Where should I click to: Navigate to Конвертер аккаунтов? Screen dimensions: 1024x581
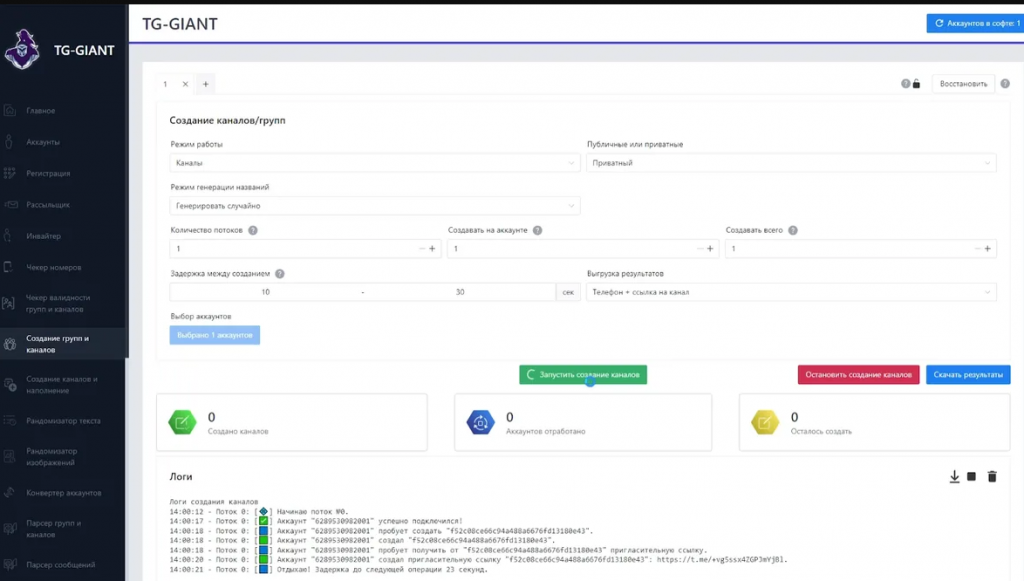pos(63,493)
